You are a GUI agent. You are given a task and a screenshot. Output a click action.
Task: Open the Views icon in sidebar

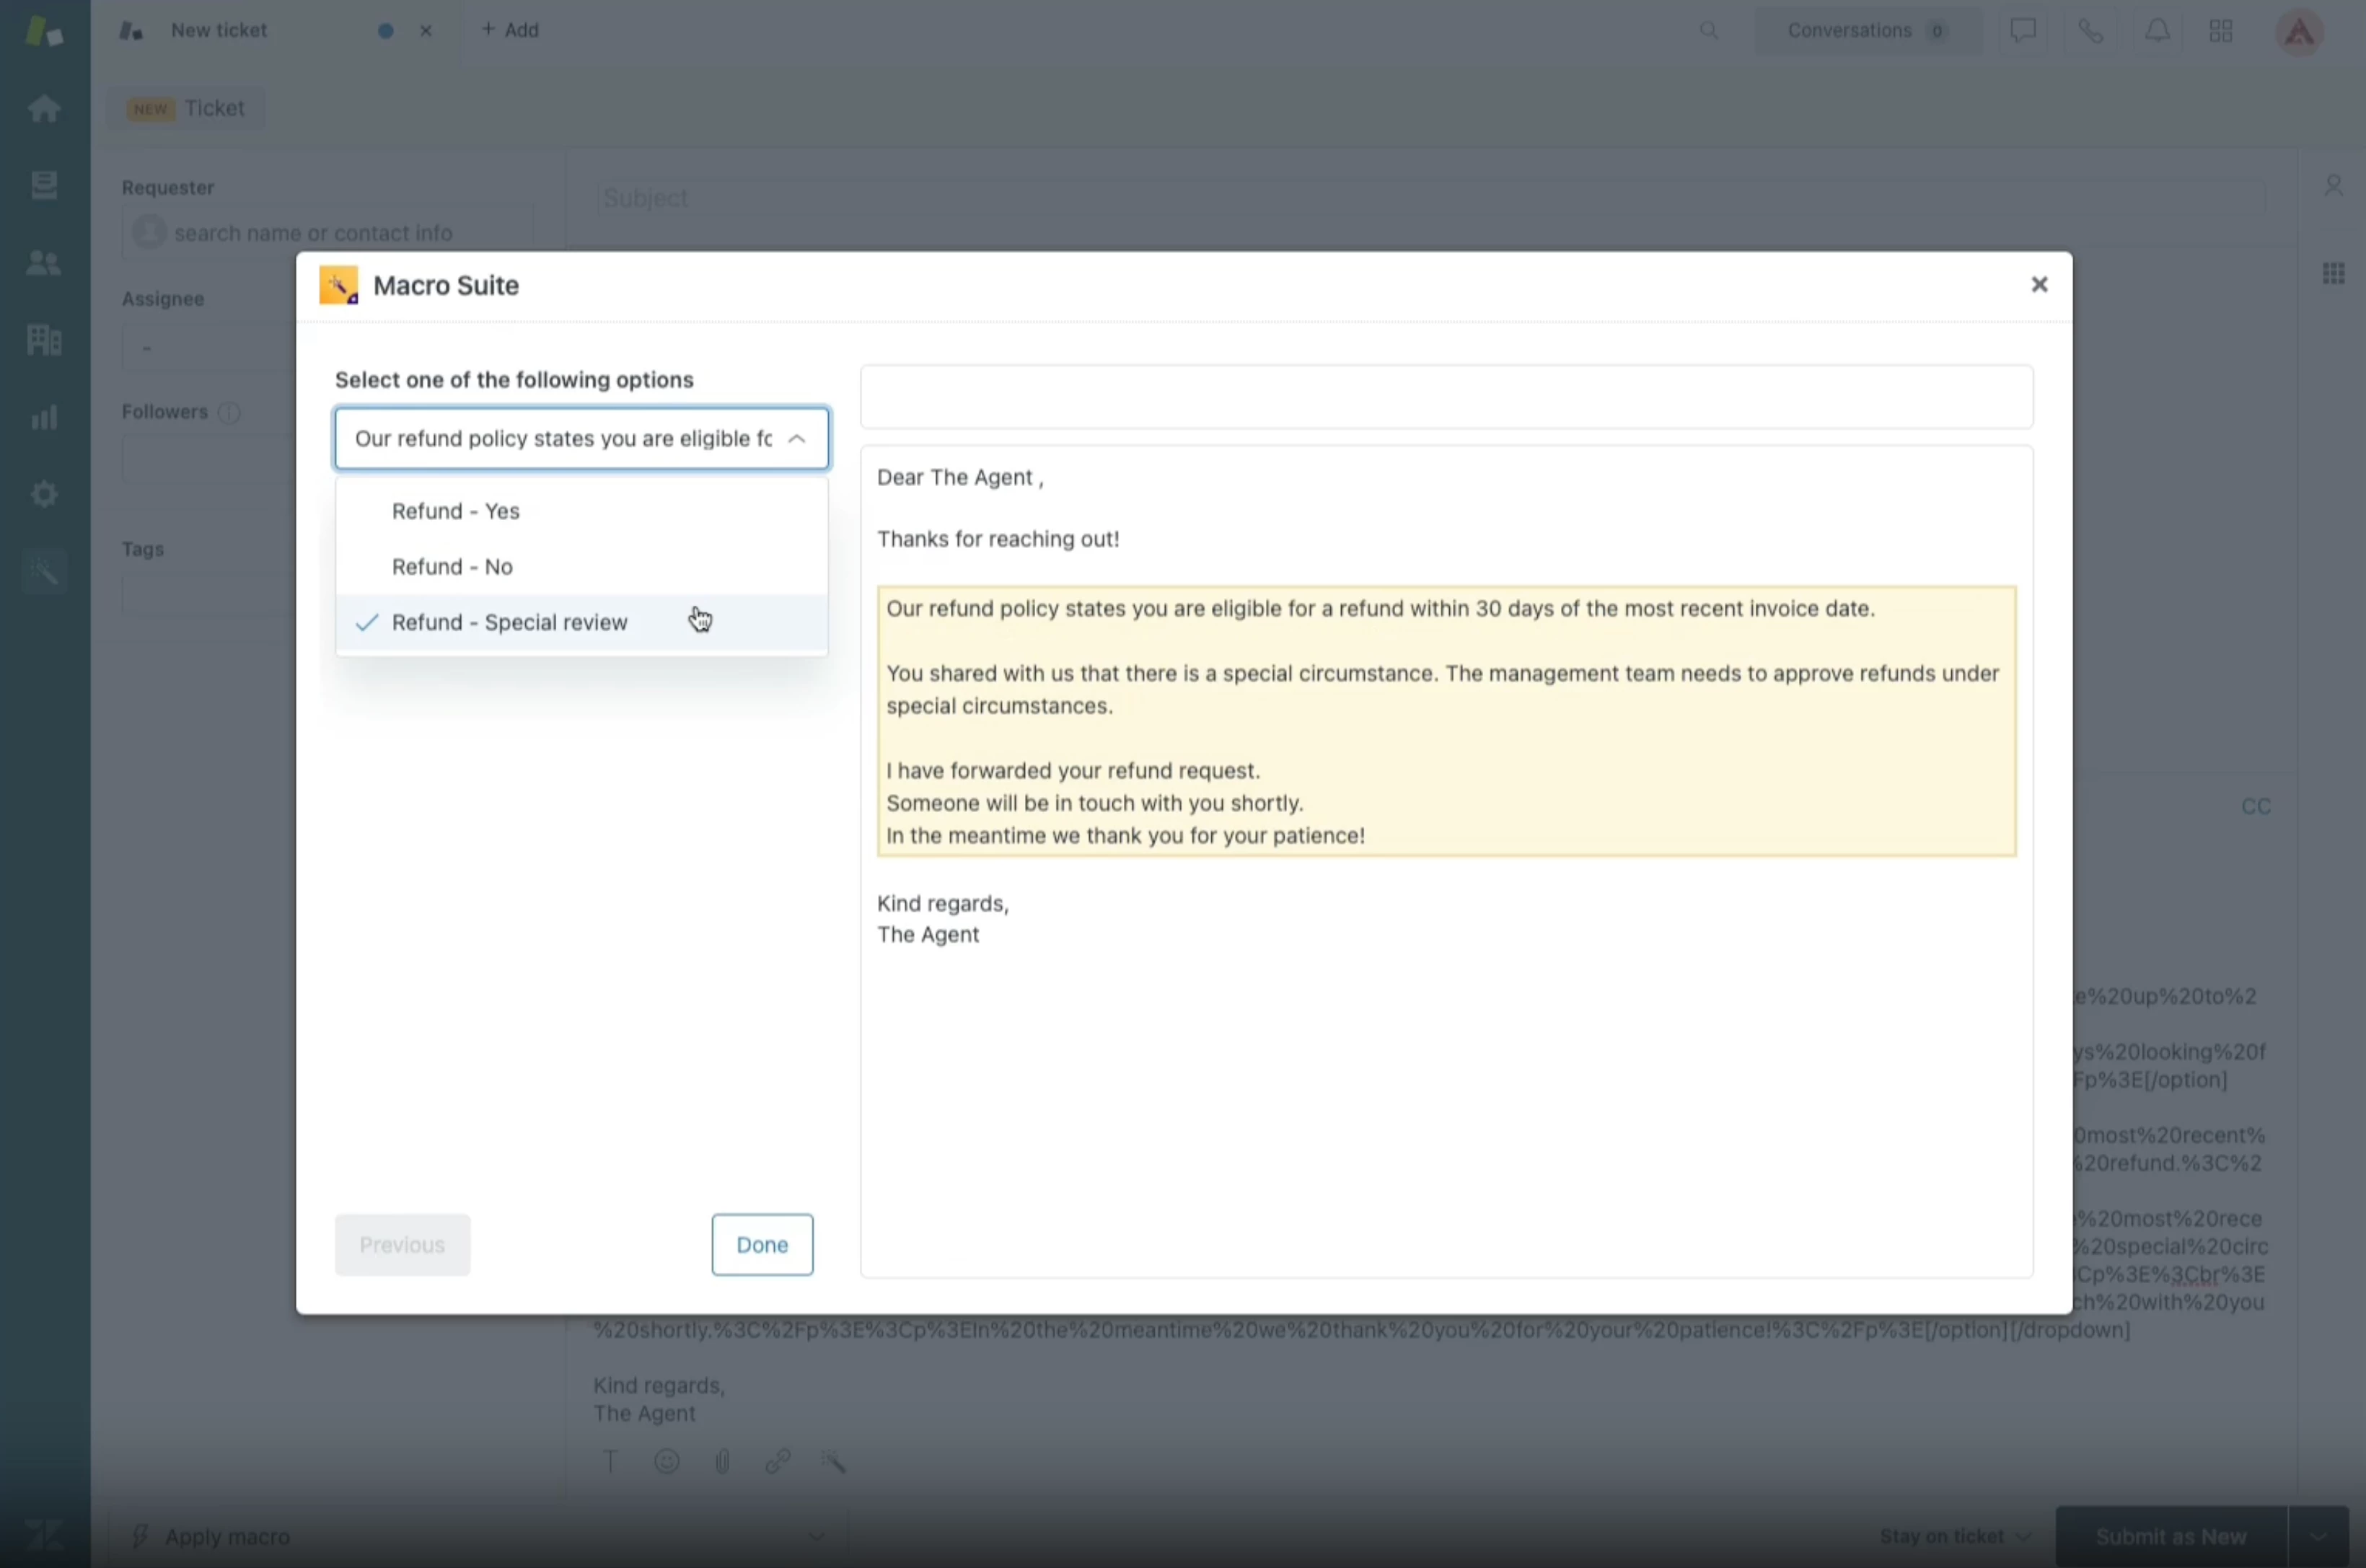pyautogui.click(x=43, y=185)
